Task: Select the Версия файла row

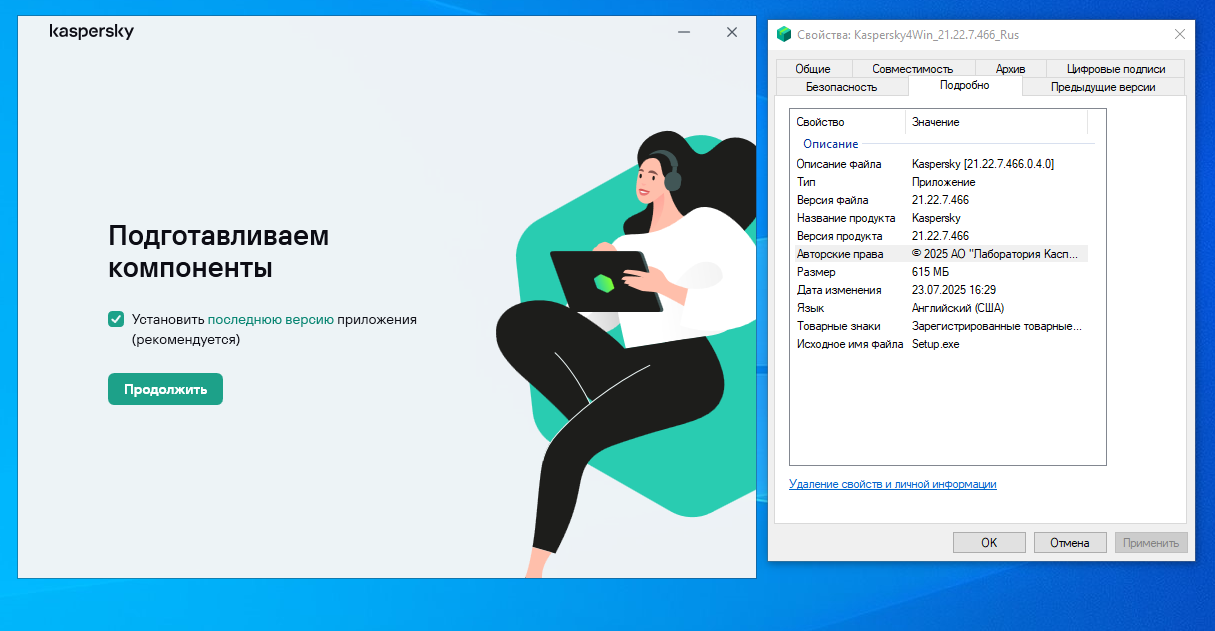Action: pyautogui.click(x=939, y=200)
